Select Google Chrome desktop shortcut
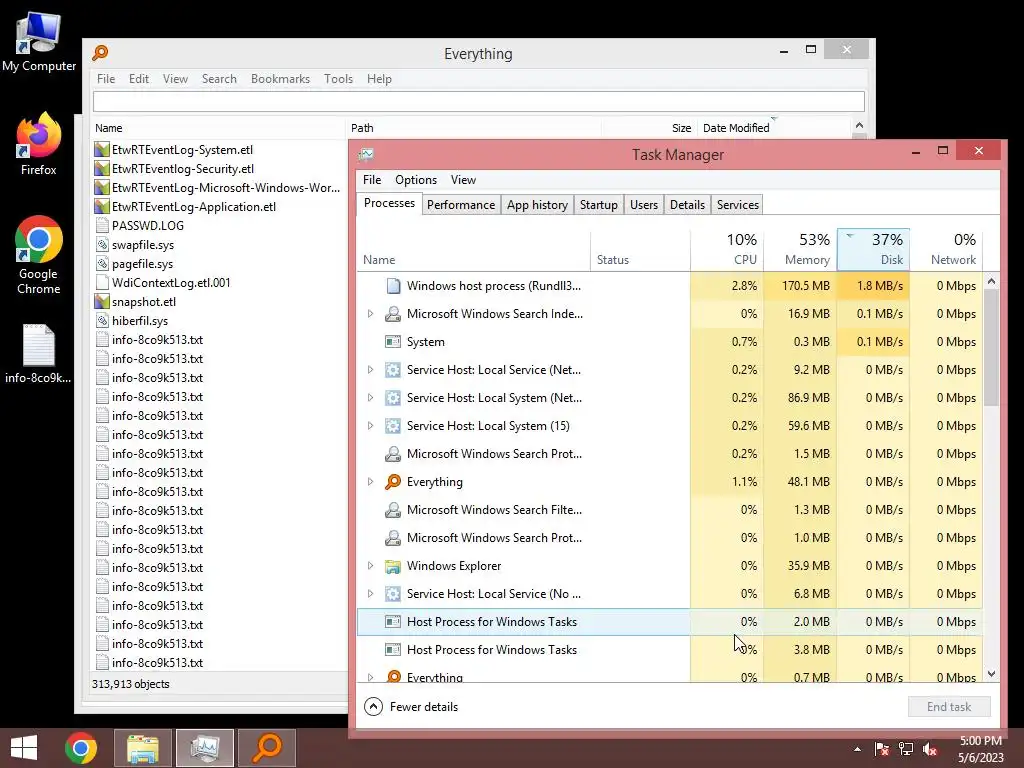The width and height of the screenshot is (1024, 768). pyautogui.click(x=39, y=255)
